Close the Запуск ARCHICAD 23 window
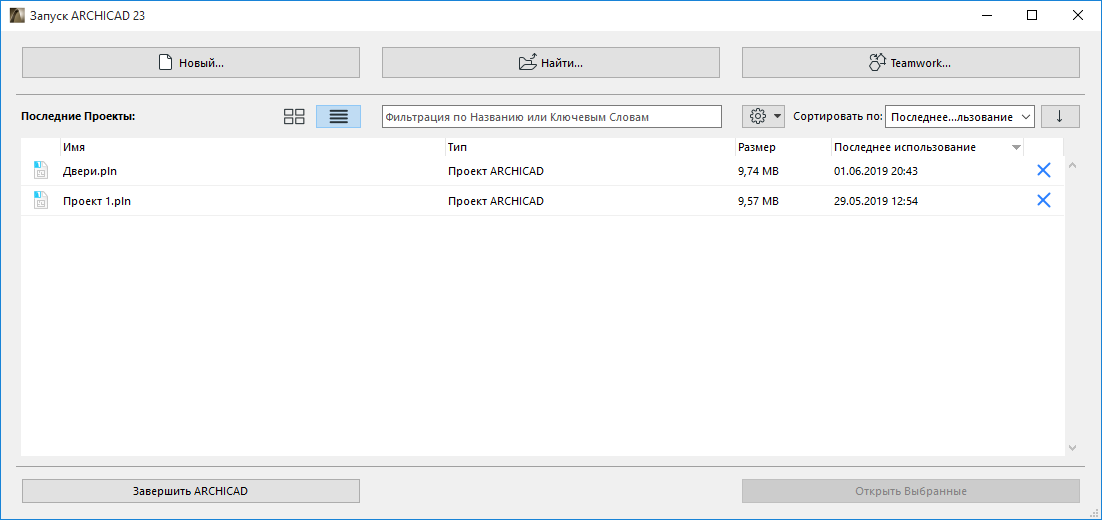Image resolution: width=1102 pixels, height=520 pixels. point(1077,15)
